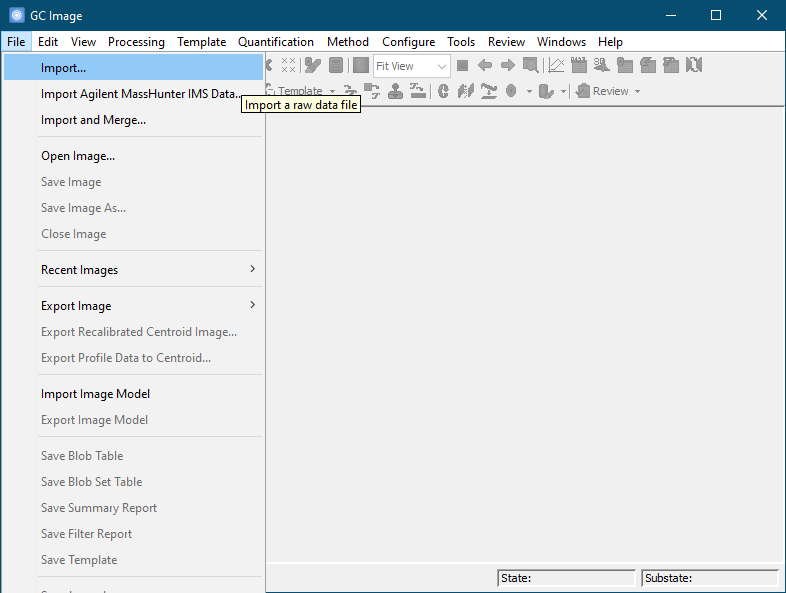The image size is (786, 593).
Task: Click the rubber stamp icon in the second toolbar
Action: 395,91
